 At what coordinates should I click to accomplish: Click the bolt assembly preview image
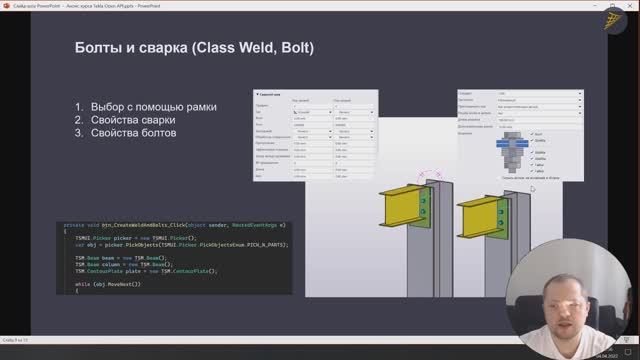(512, 152)
